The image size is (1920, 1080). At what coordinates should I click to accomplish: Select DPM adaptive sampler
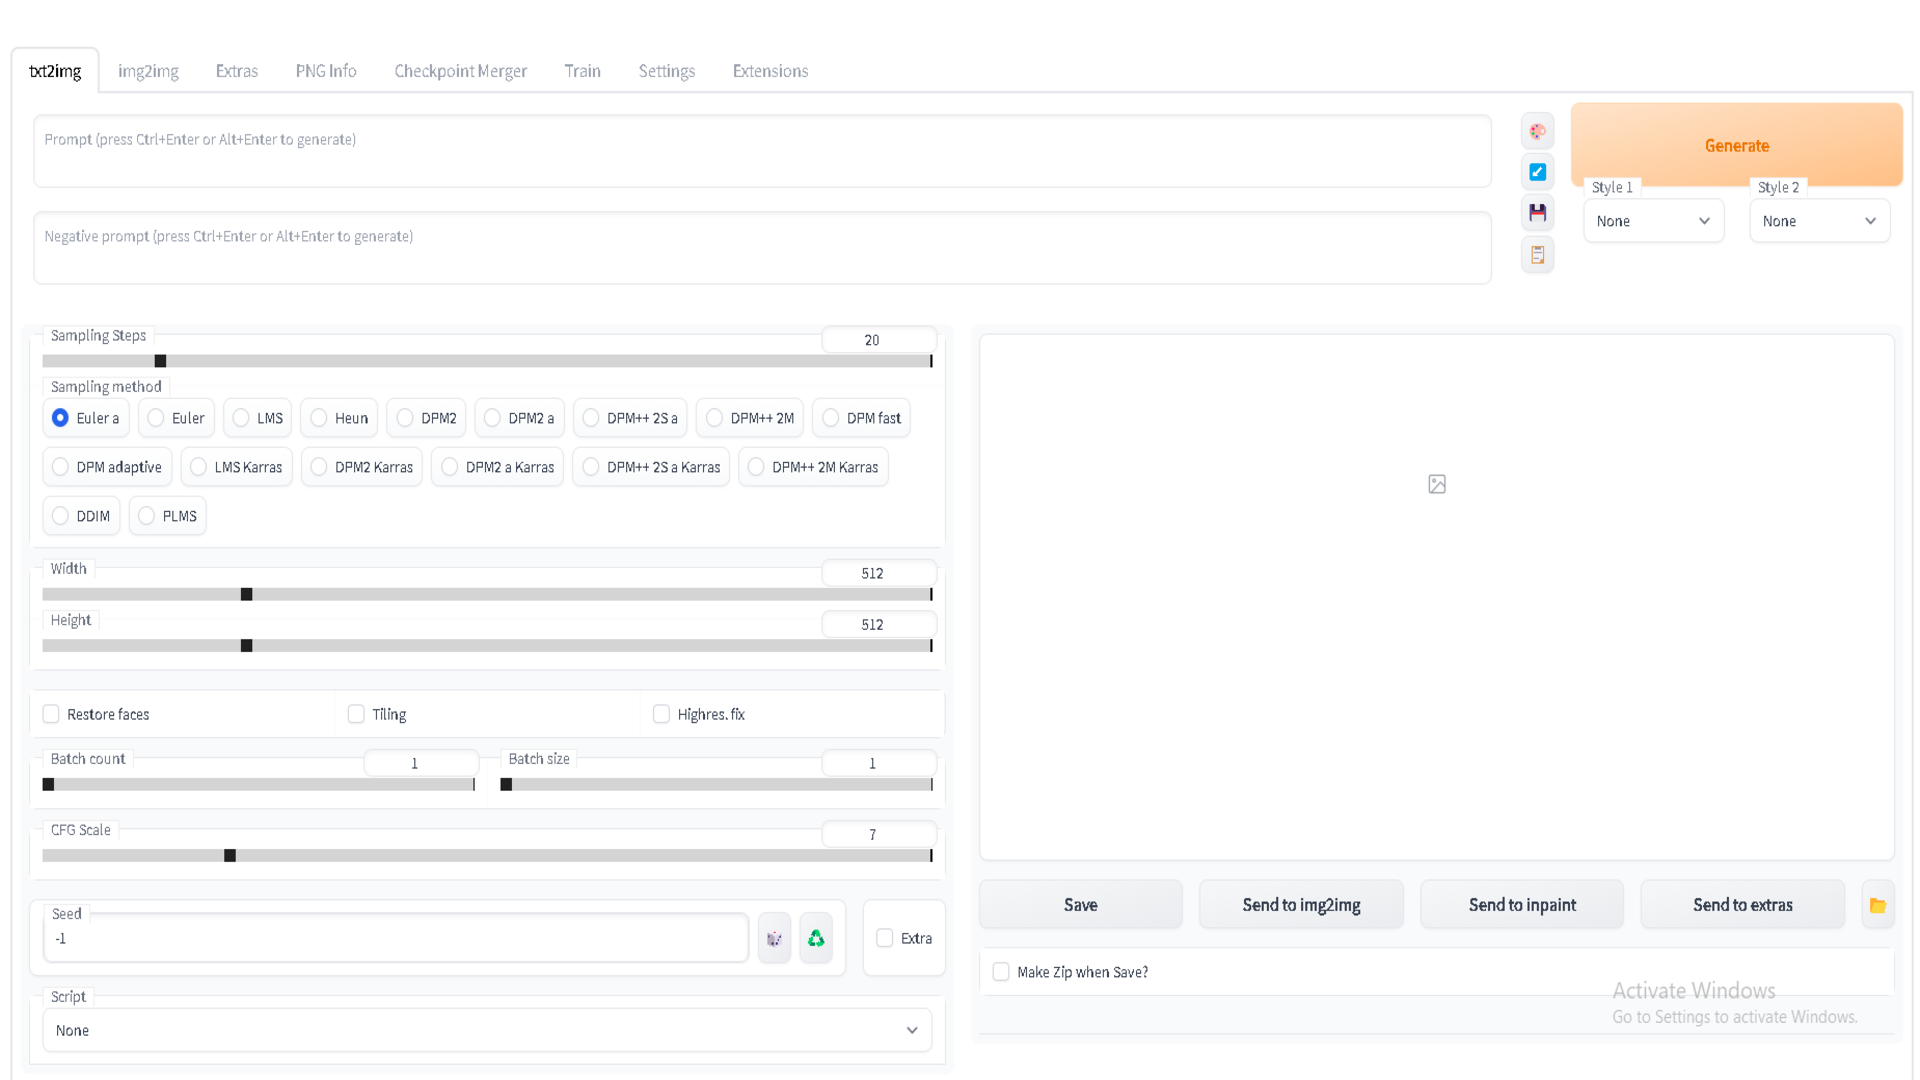(x=107, y=467)
